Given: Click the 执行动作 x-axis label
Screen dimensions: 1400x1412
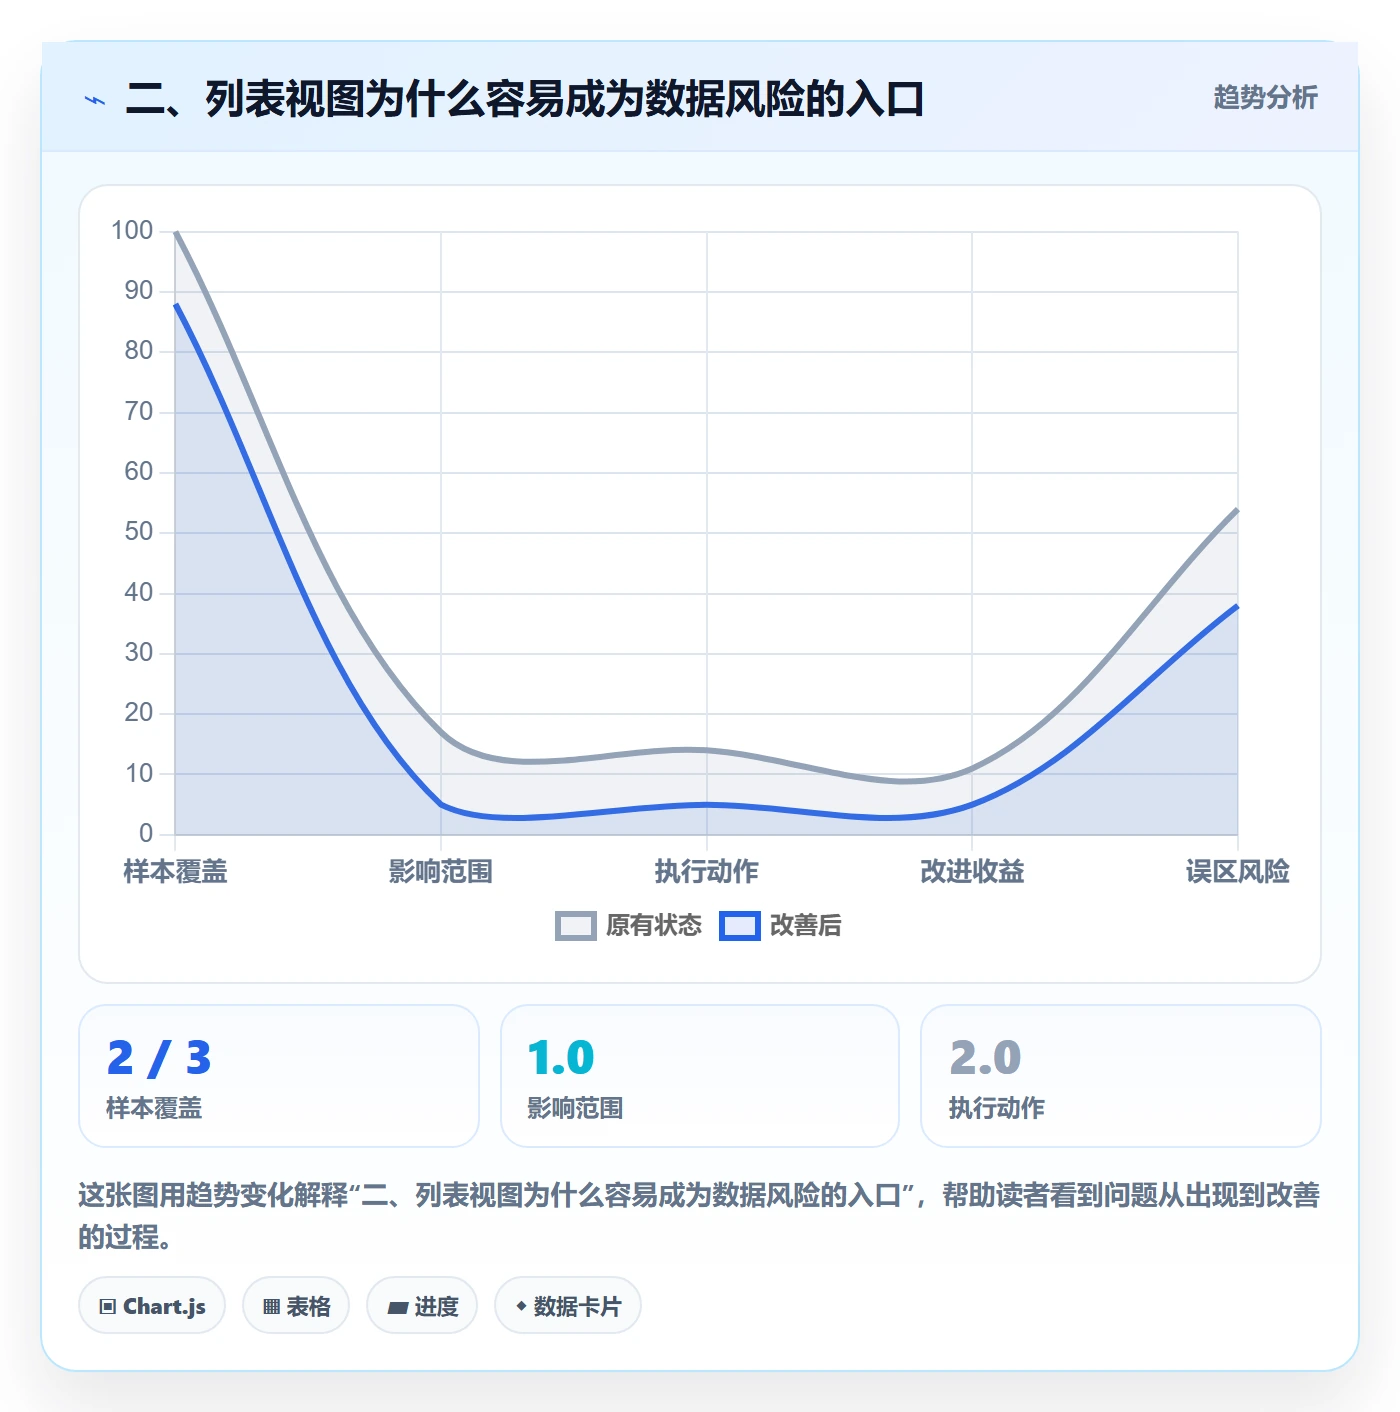Looking at the screenshot, I should click(706, 872).
